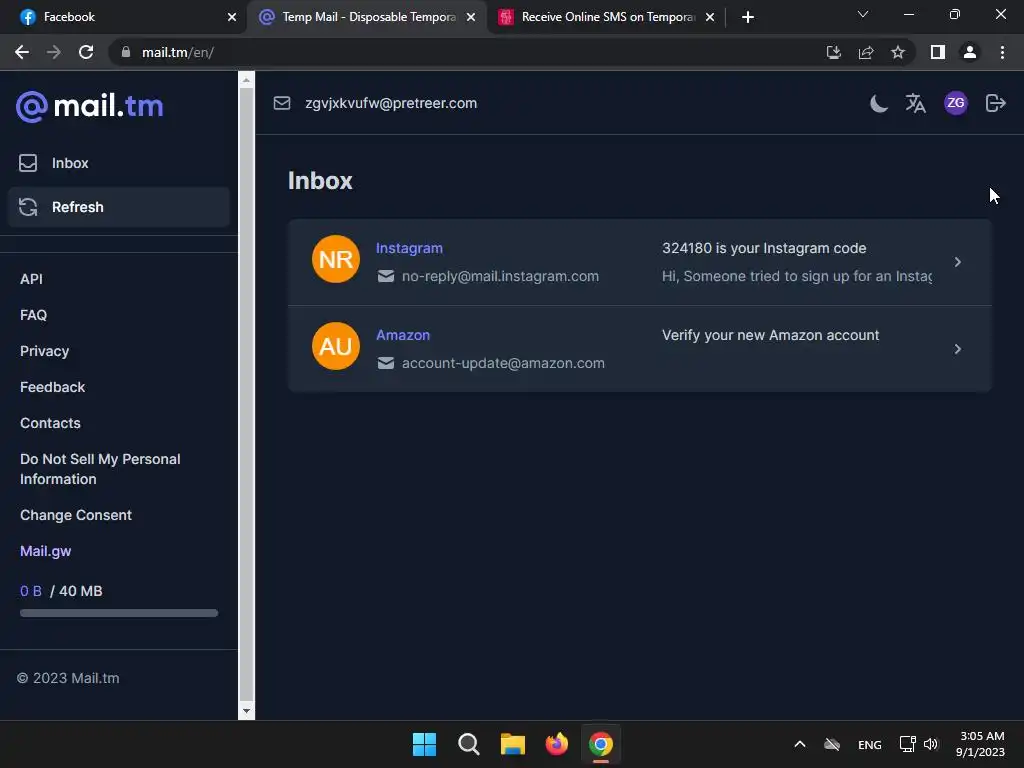Close the Receive Online SMS tab
The width and height of the screenshot is (1024, 768).
pos(710,17)
